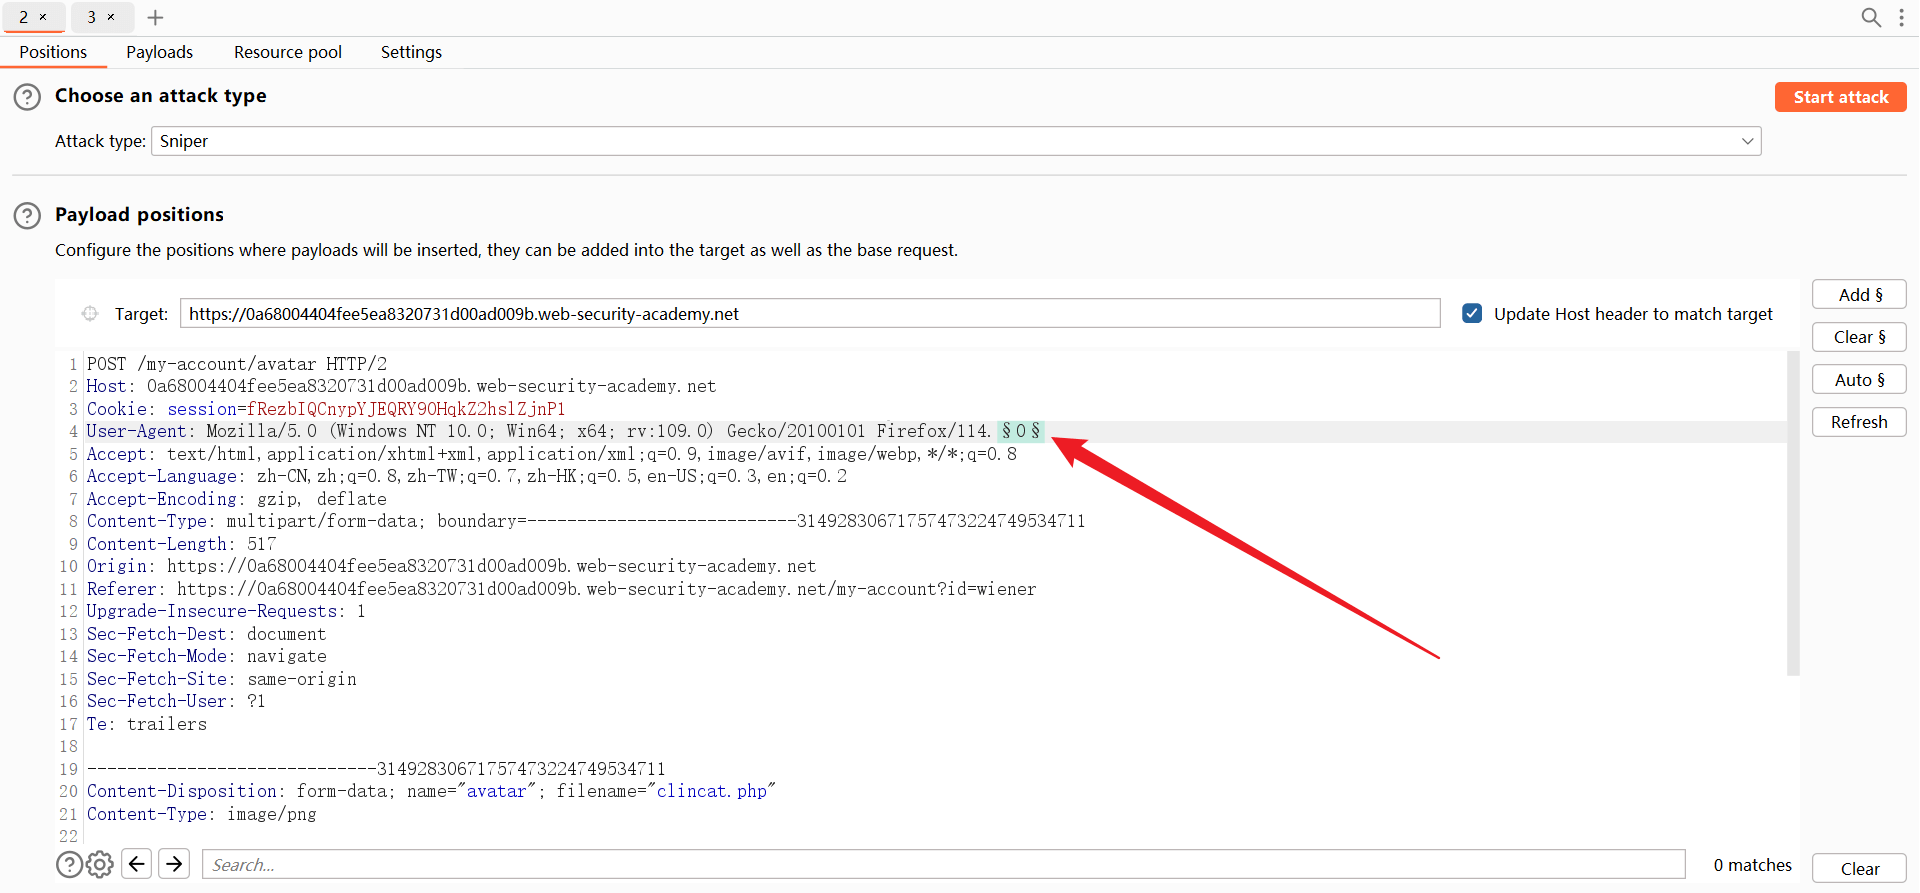
Task: Close Intruder tab 2
Action: pos(43,17)
